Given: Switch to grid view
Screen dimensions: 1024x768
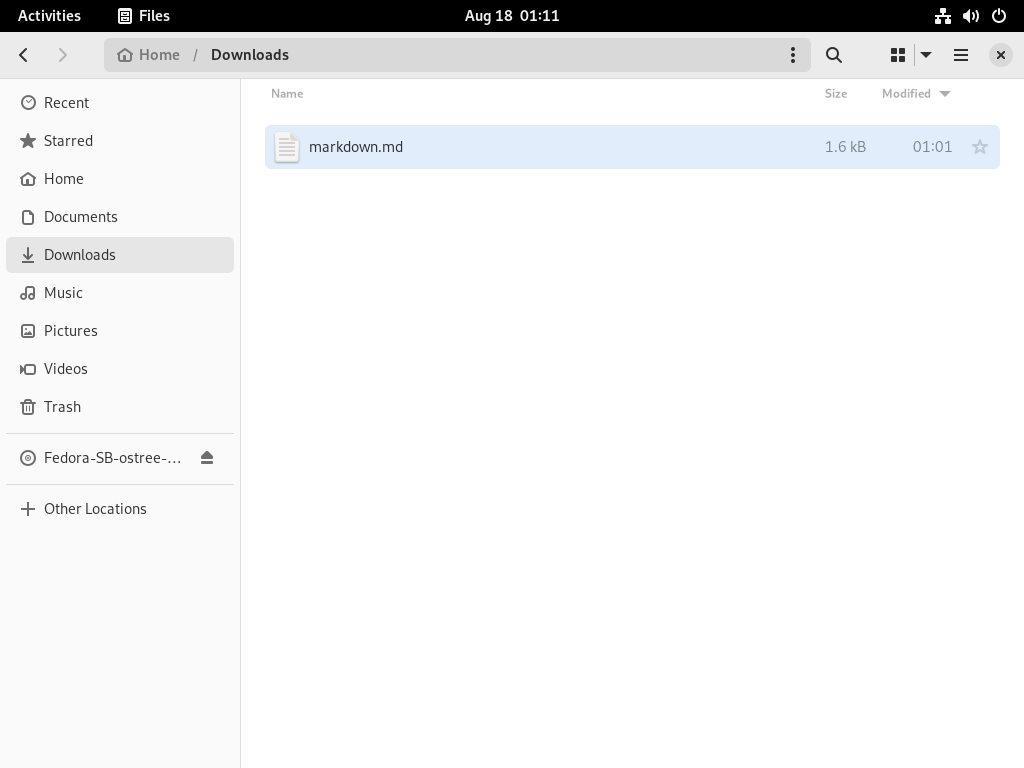Looking at the screenshot, I should click(x=898, y=55).
